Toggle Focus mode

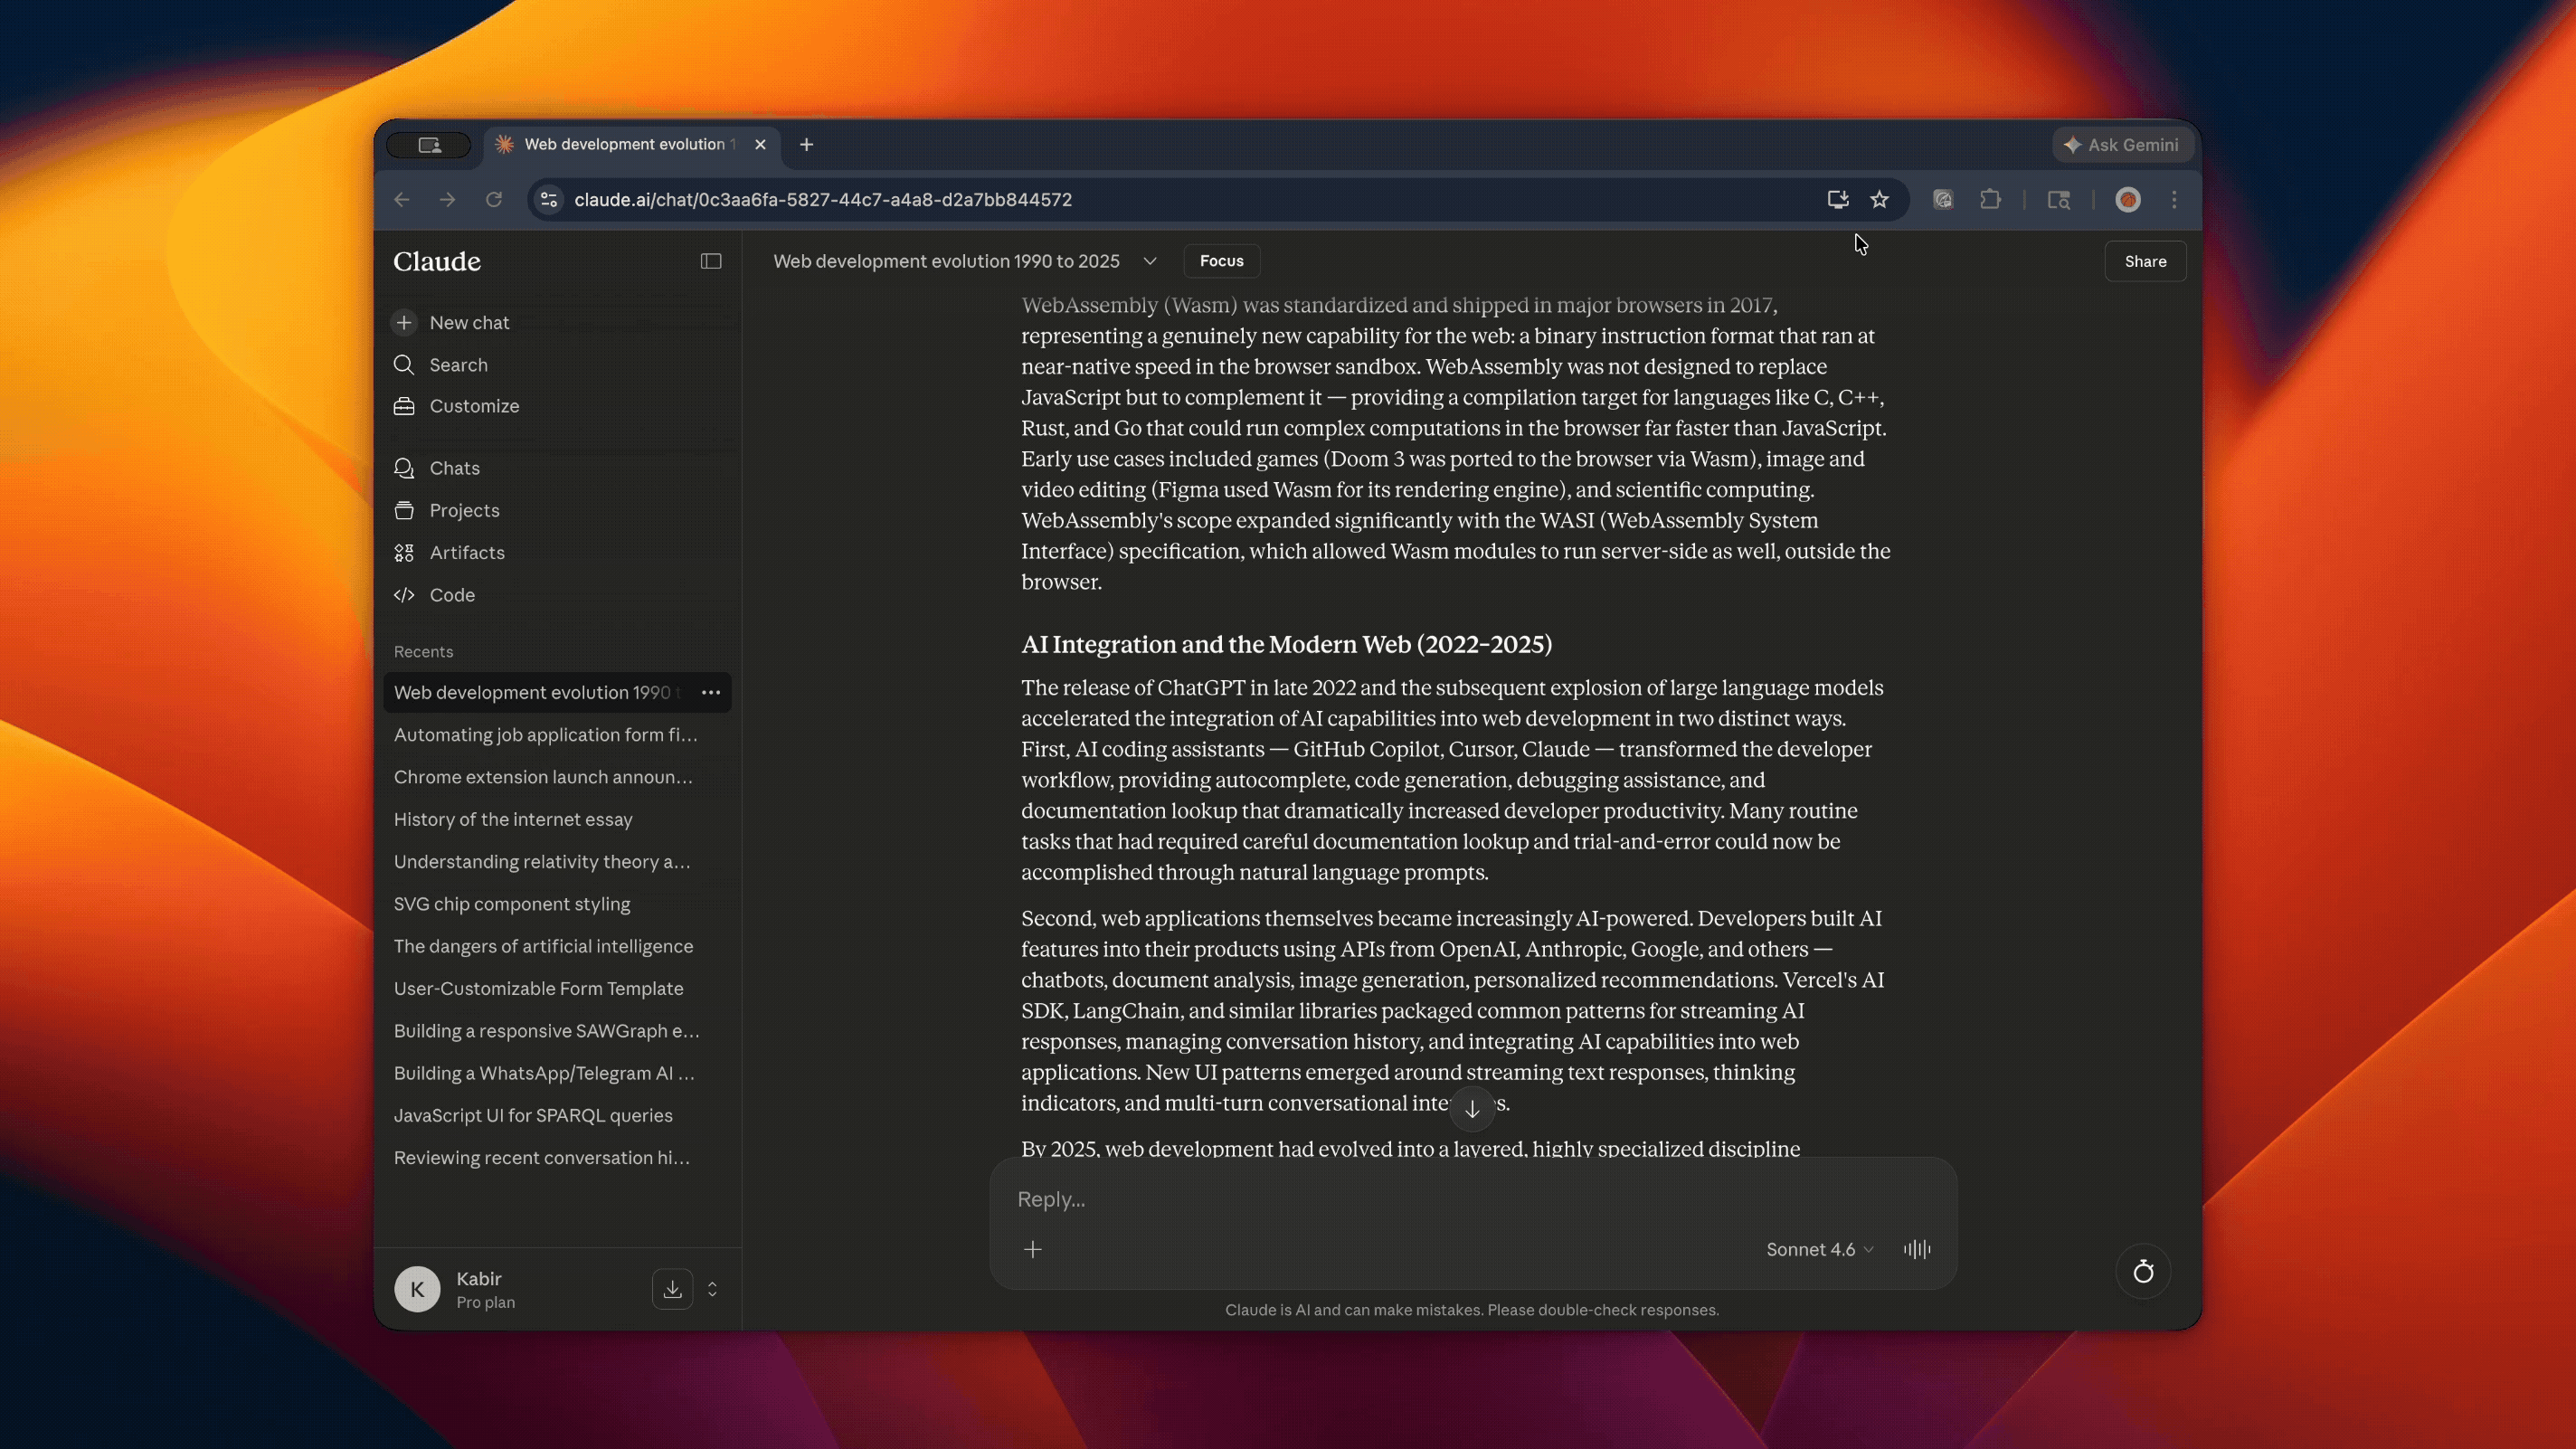click(1221, 261)
